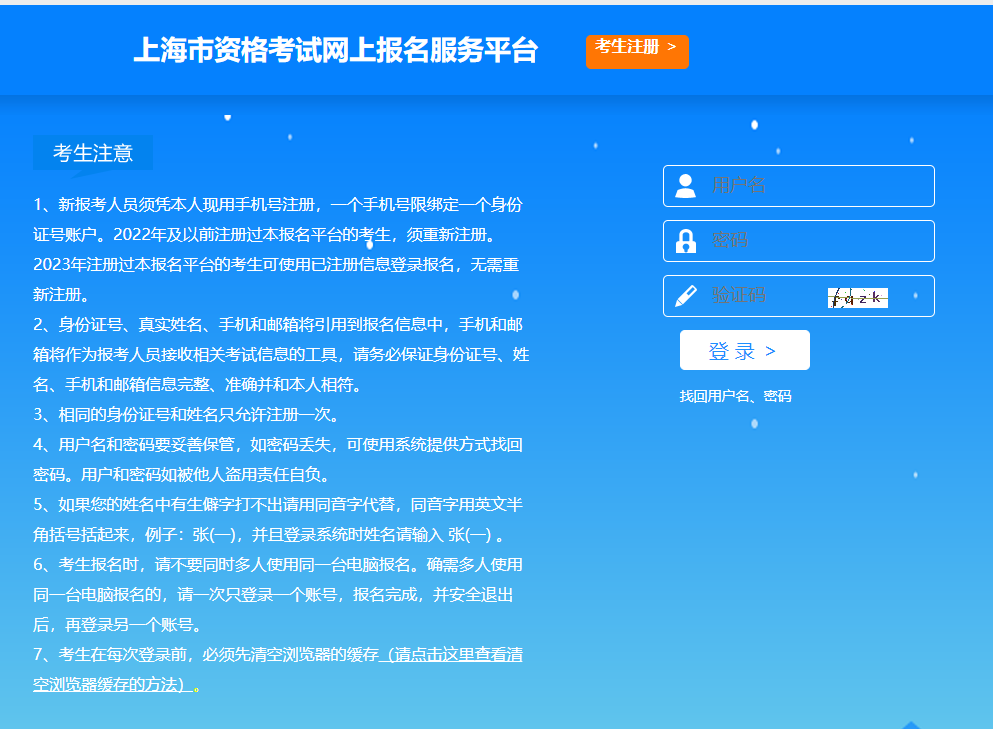Click notice item 1 about phone registration
993x729 pixels.
(277, 250)
